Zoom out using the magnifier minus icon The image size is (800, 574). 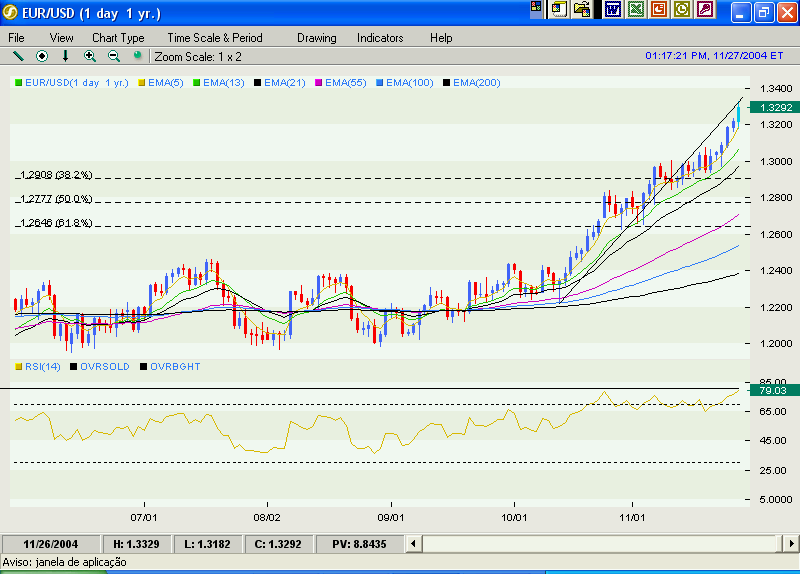tap(114, 56)
